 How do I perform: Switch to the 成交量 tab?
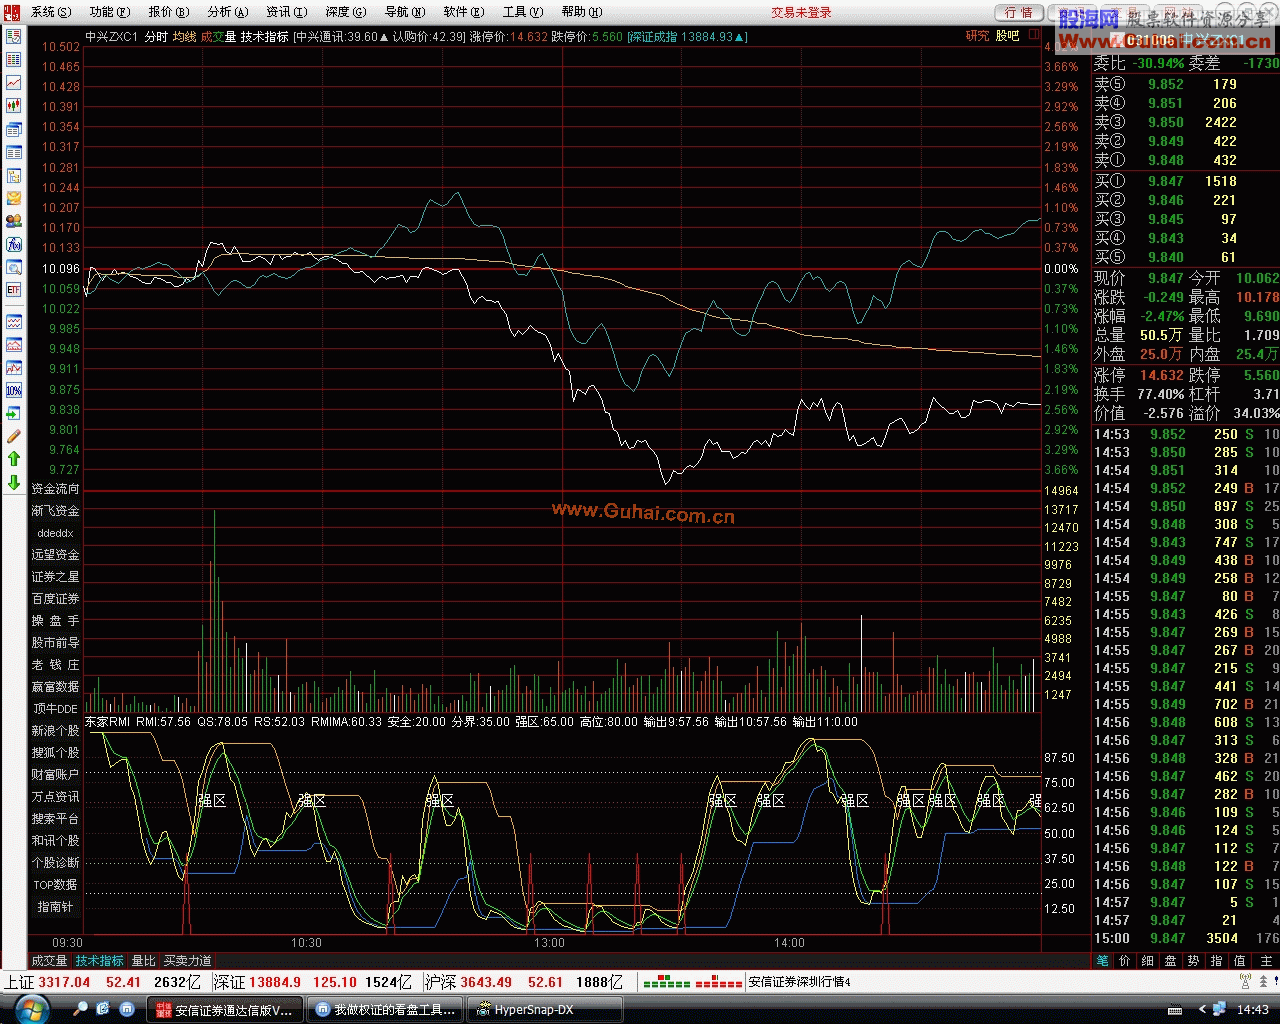tap(49, 961)
